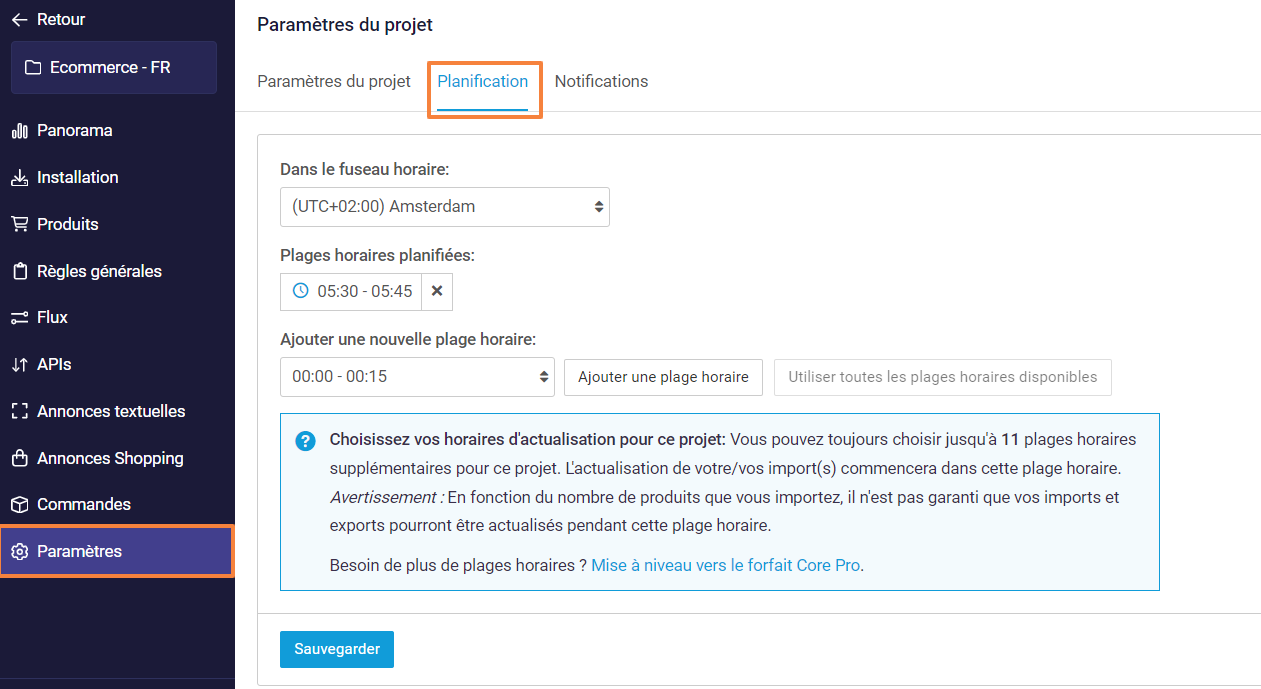Click the Ajouter une plage horaire button
The width and height of the screenshot is (1261, 689).
tap(664, 377)
